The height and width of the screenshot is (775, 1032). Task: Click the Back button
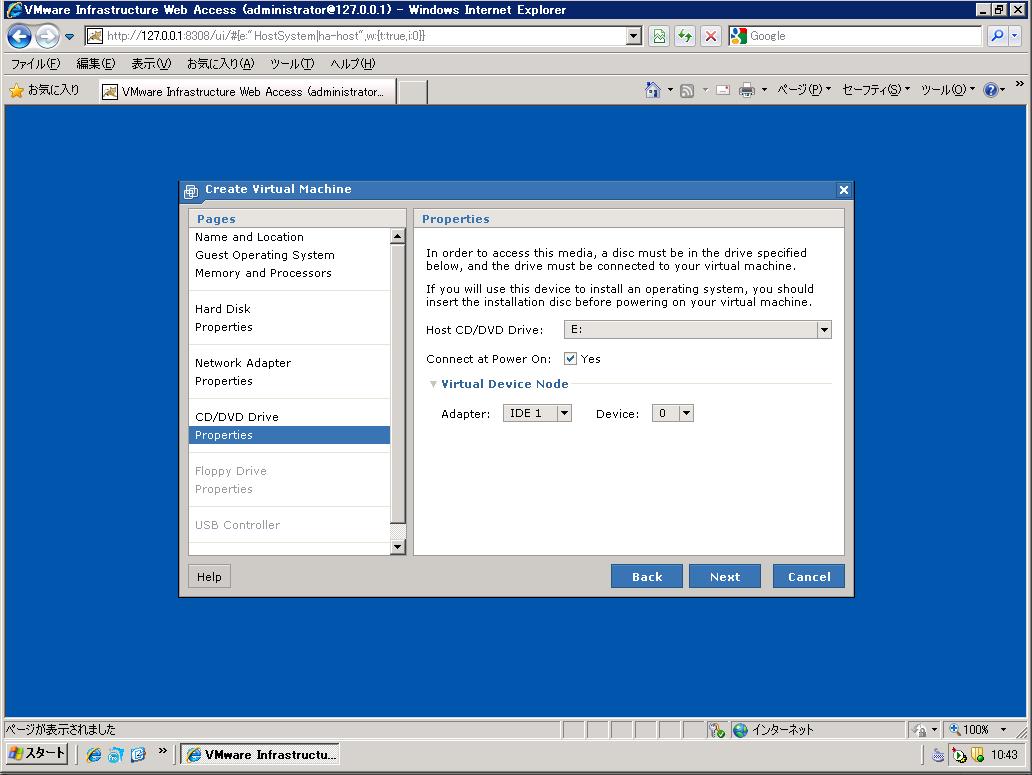click(x=646, y=576)
